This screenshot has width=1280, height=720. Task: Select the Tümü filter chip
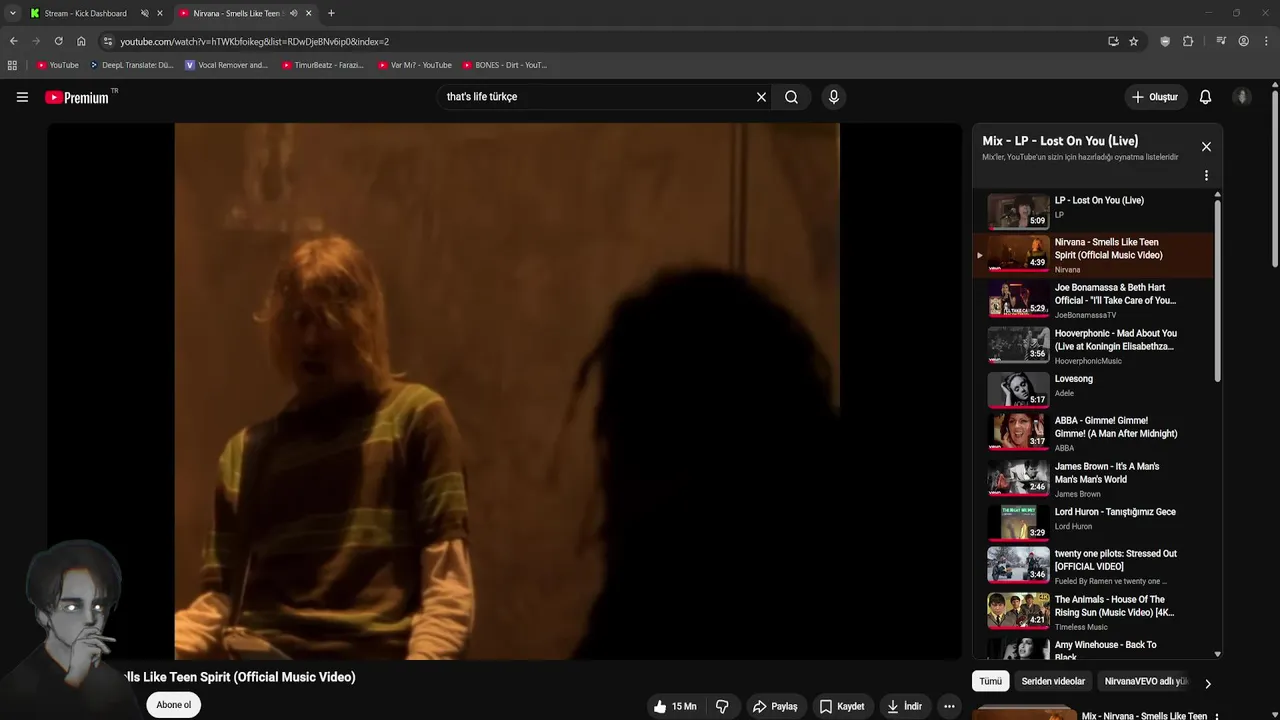coord(990,681)
